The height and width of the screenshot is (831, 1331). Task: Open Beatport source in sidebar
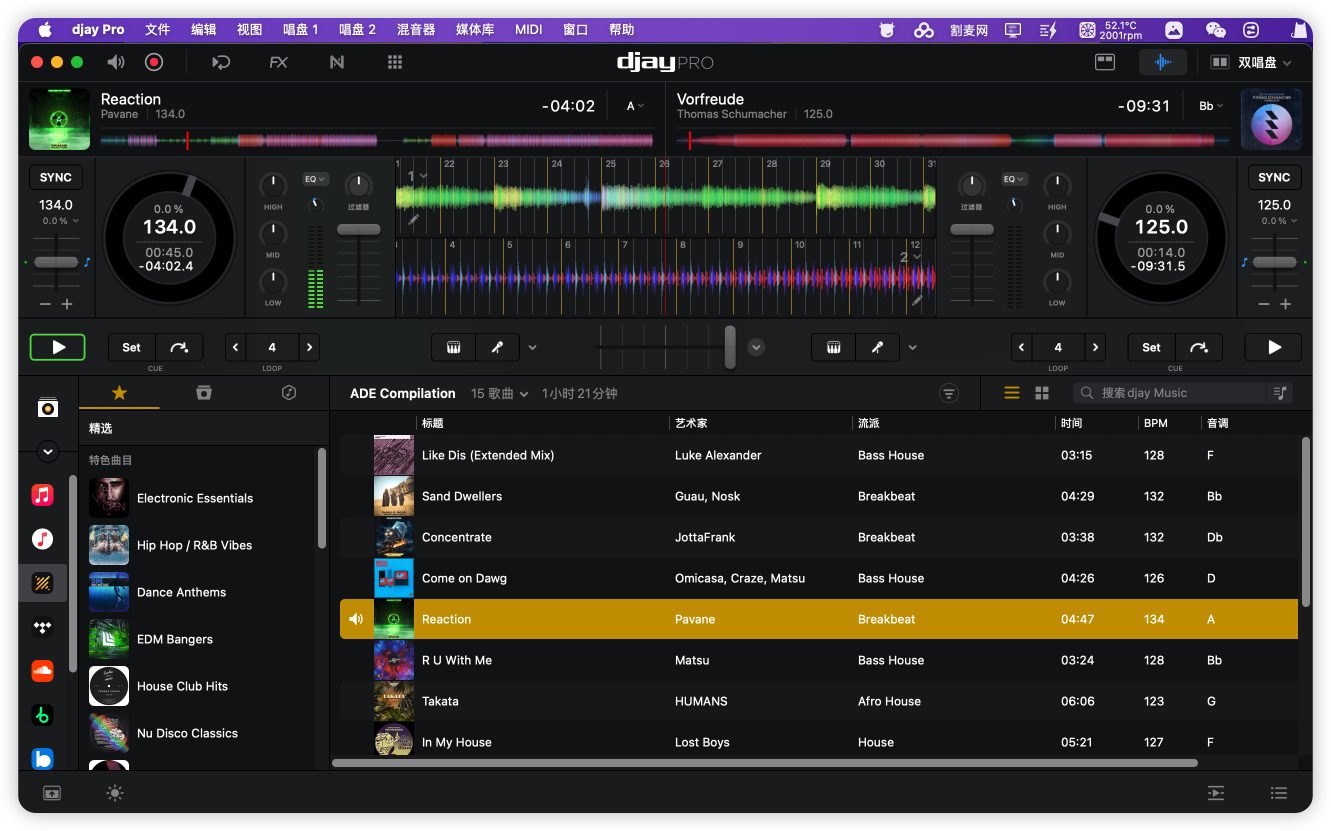(42, 715)
